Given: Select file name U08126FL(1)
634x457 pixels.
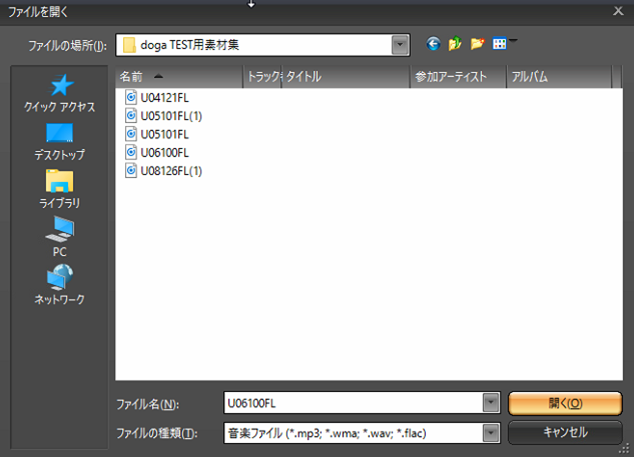Looking at the screenshot, I should 171,171.
